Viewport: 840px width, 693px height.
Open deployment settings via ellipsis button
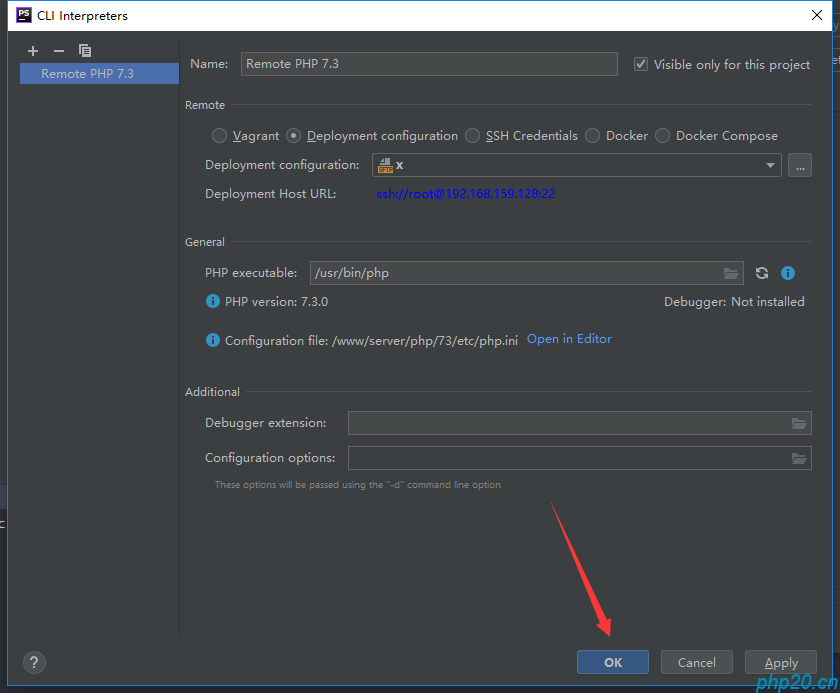pos(800,165)
